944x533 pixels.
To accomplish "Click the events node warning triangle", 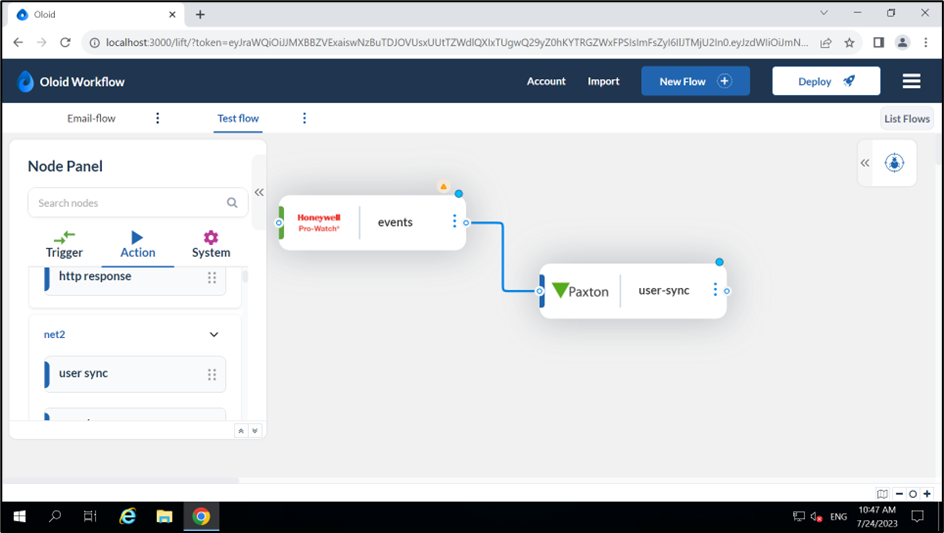I will click(x=444, y=187).
